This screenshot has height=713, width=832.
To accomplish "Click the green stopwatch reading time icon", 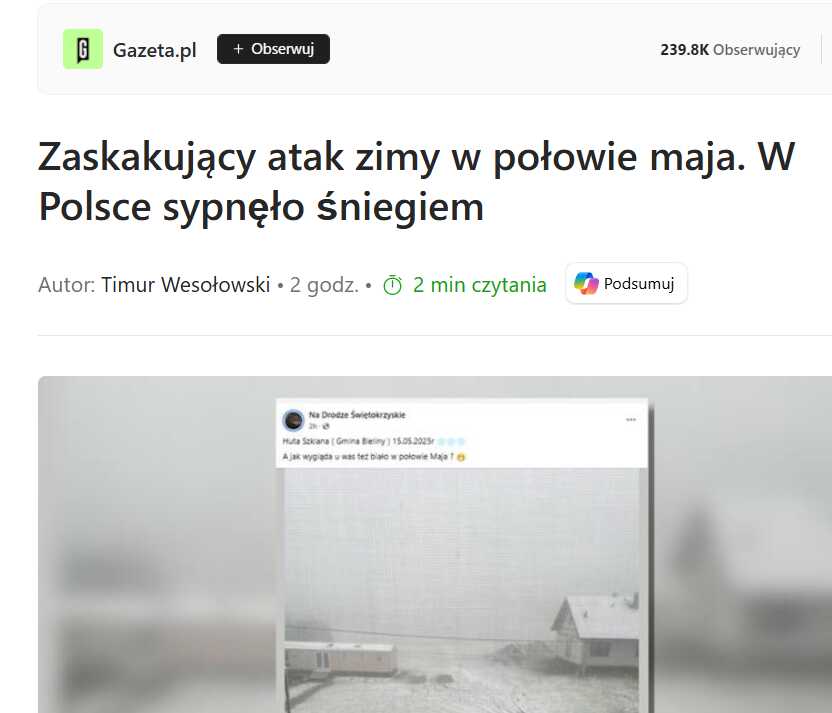I will pyautogui.click(x=393, y=285).
